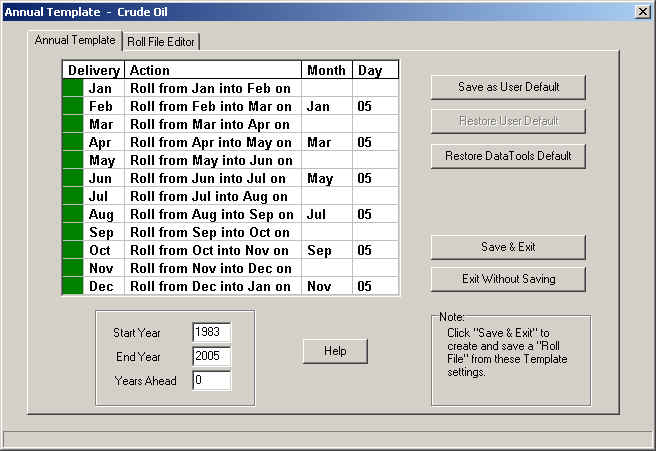This screenshot has width=656, height=451.
Task: Click the End Year input field
Action: pos(212,356)
